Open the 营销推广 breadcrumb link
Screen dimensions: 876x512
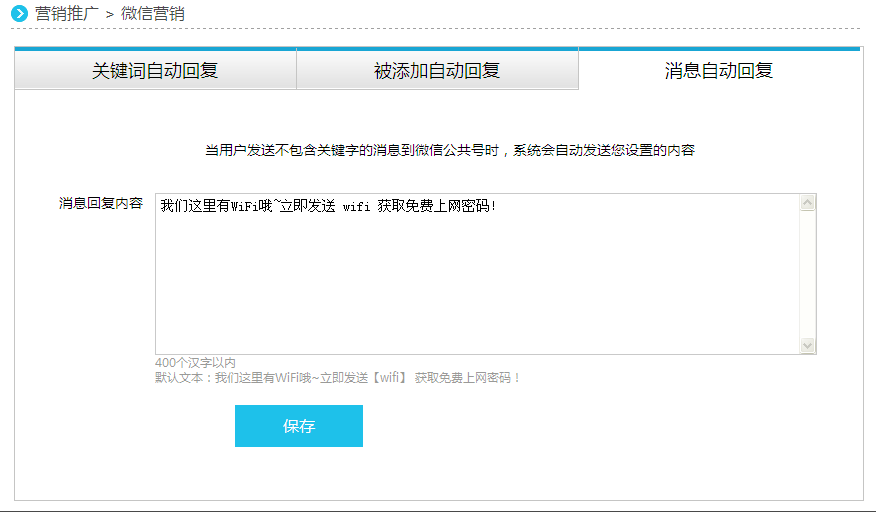tap(66, 14)
